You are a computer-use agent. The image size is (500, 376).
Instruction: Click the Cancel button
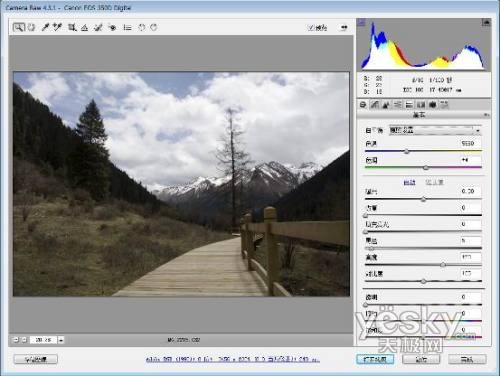tap(421, 359)
